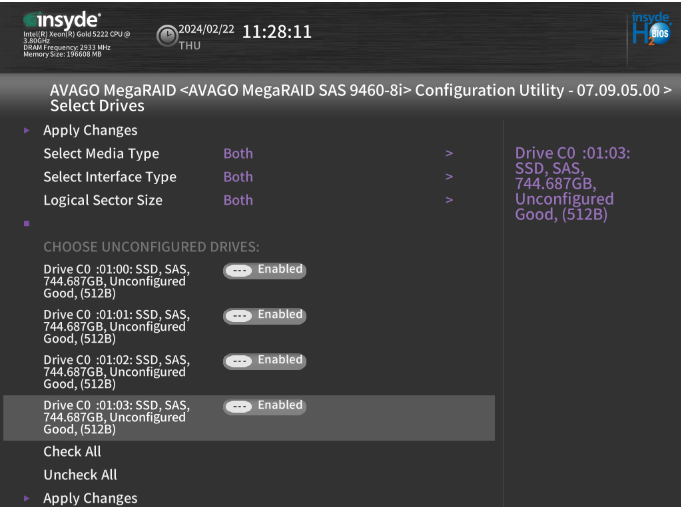Click Apply Changes at the top
The width and height of the screenshot is (681, 507).
tap(90, 131)
